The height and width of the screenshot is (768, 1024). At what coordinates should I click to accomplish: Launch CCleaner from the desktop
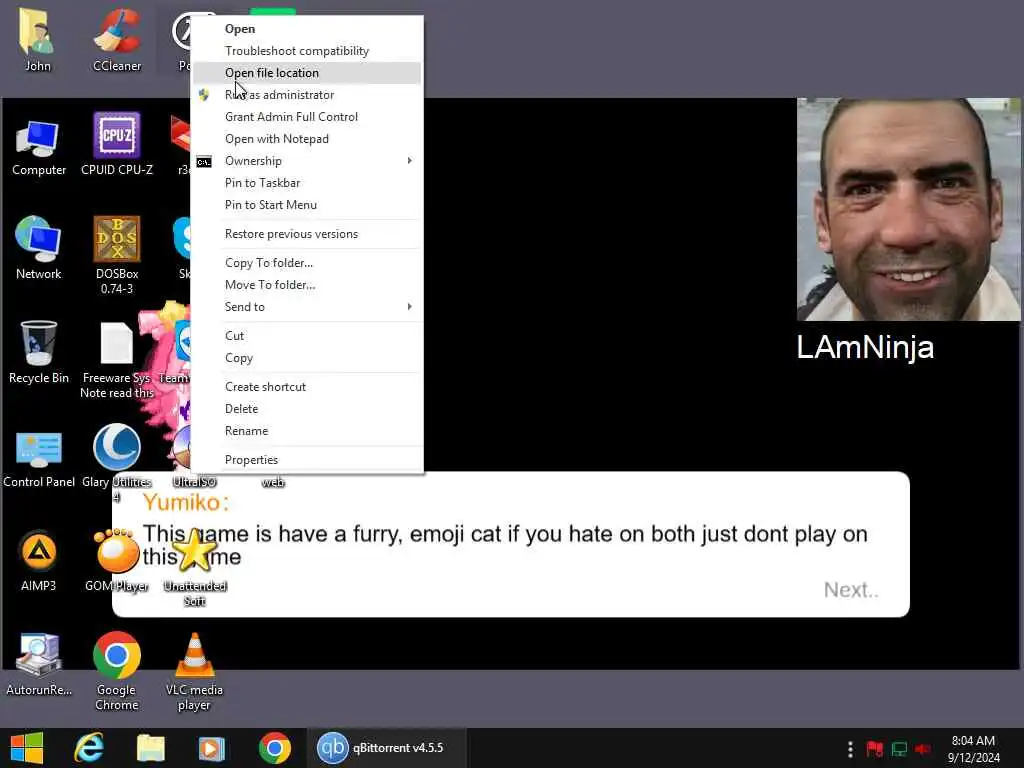pyautogui.click(x=117, y=39)
